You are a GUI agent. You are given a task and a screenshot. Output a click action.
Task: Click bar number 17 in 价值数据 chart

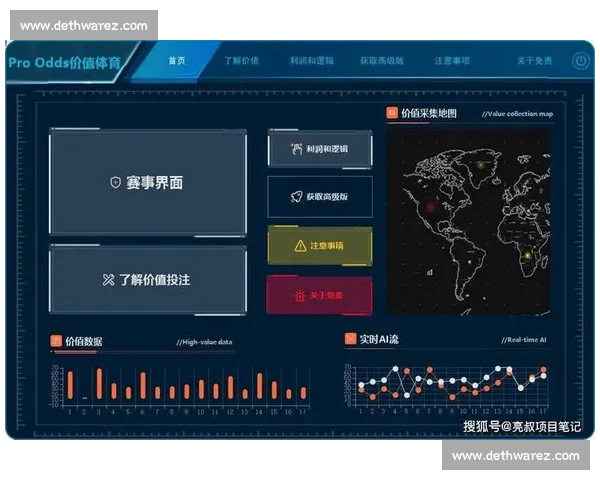(x=303, y=393)
